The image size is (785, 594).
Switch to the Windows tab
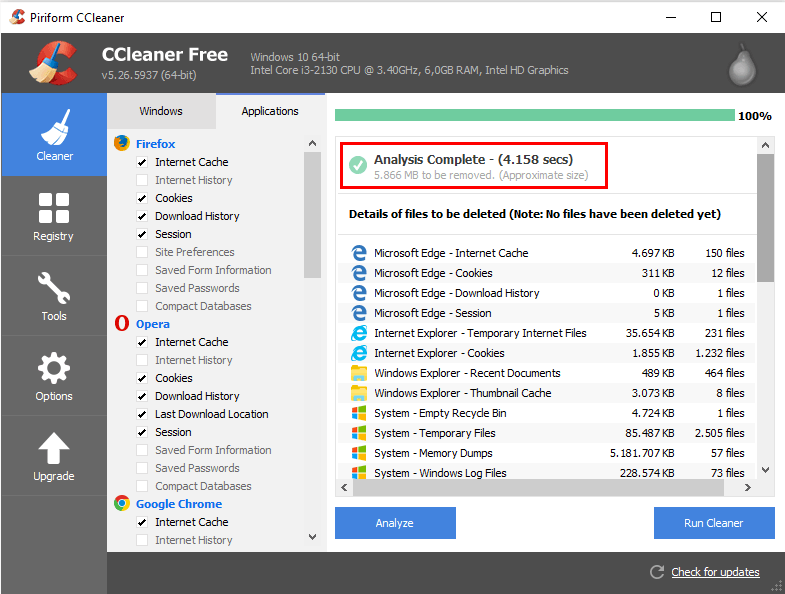[161, 111]
